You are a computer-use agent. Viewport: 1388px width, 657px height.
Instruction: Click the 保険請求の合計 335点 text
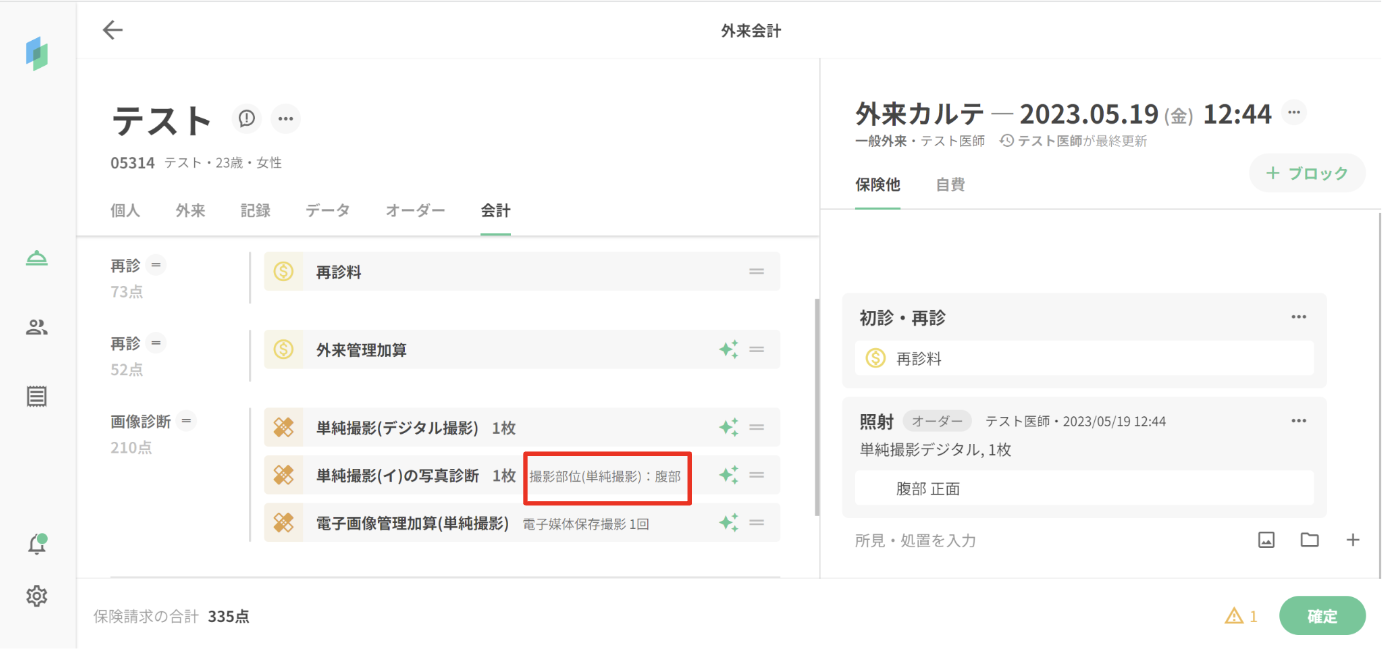[171, 616]
